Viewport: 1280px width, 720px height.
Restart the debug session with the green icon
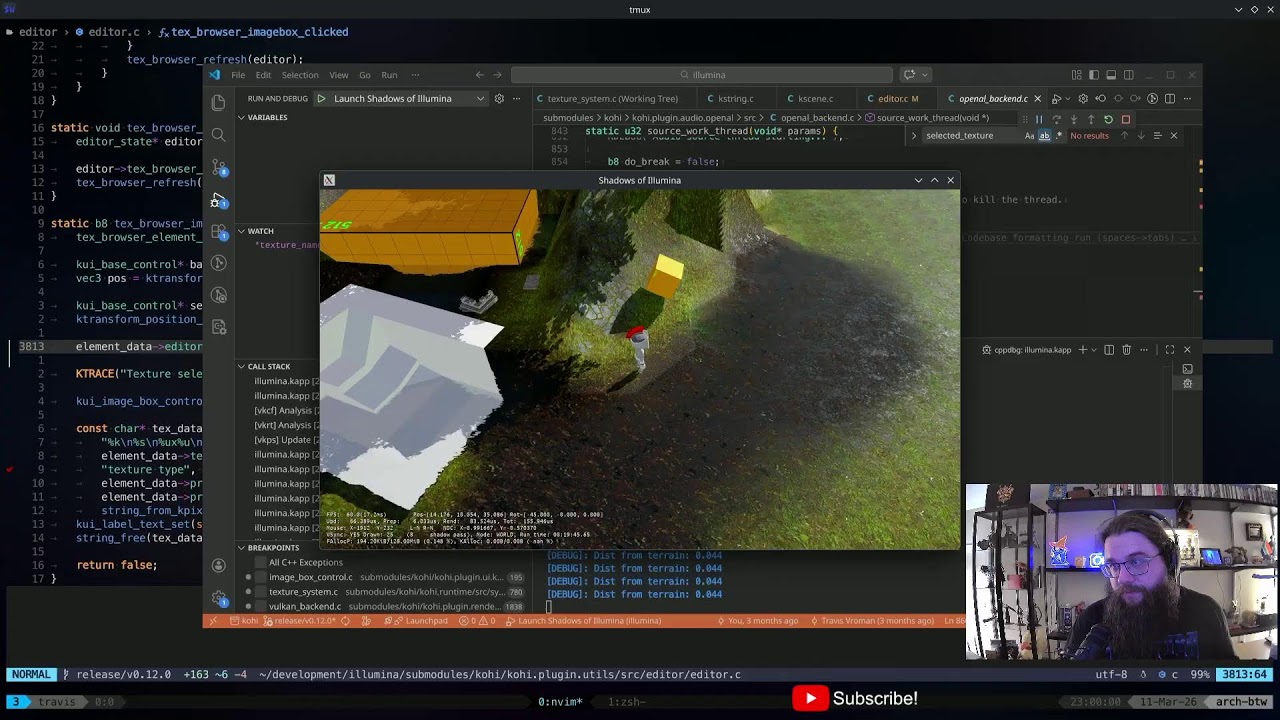point(1108,119)
